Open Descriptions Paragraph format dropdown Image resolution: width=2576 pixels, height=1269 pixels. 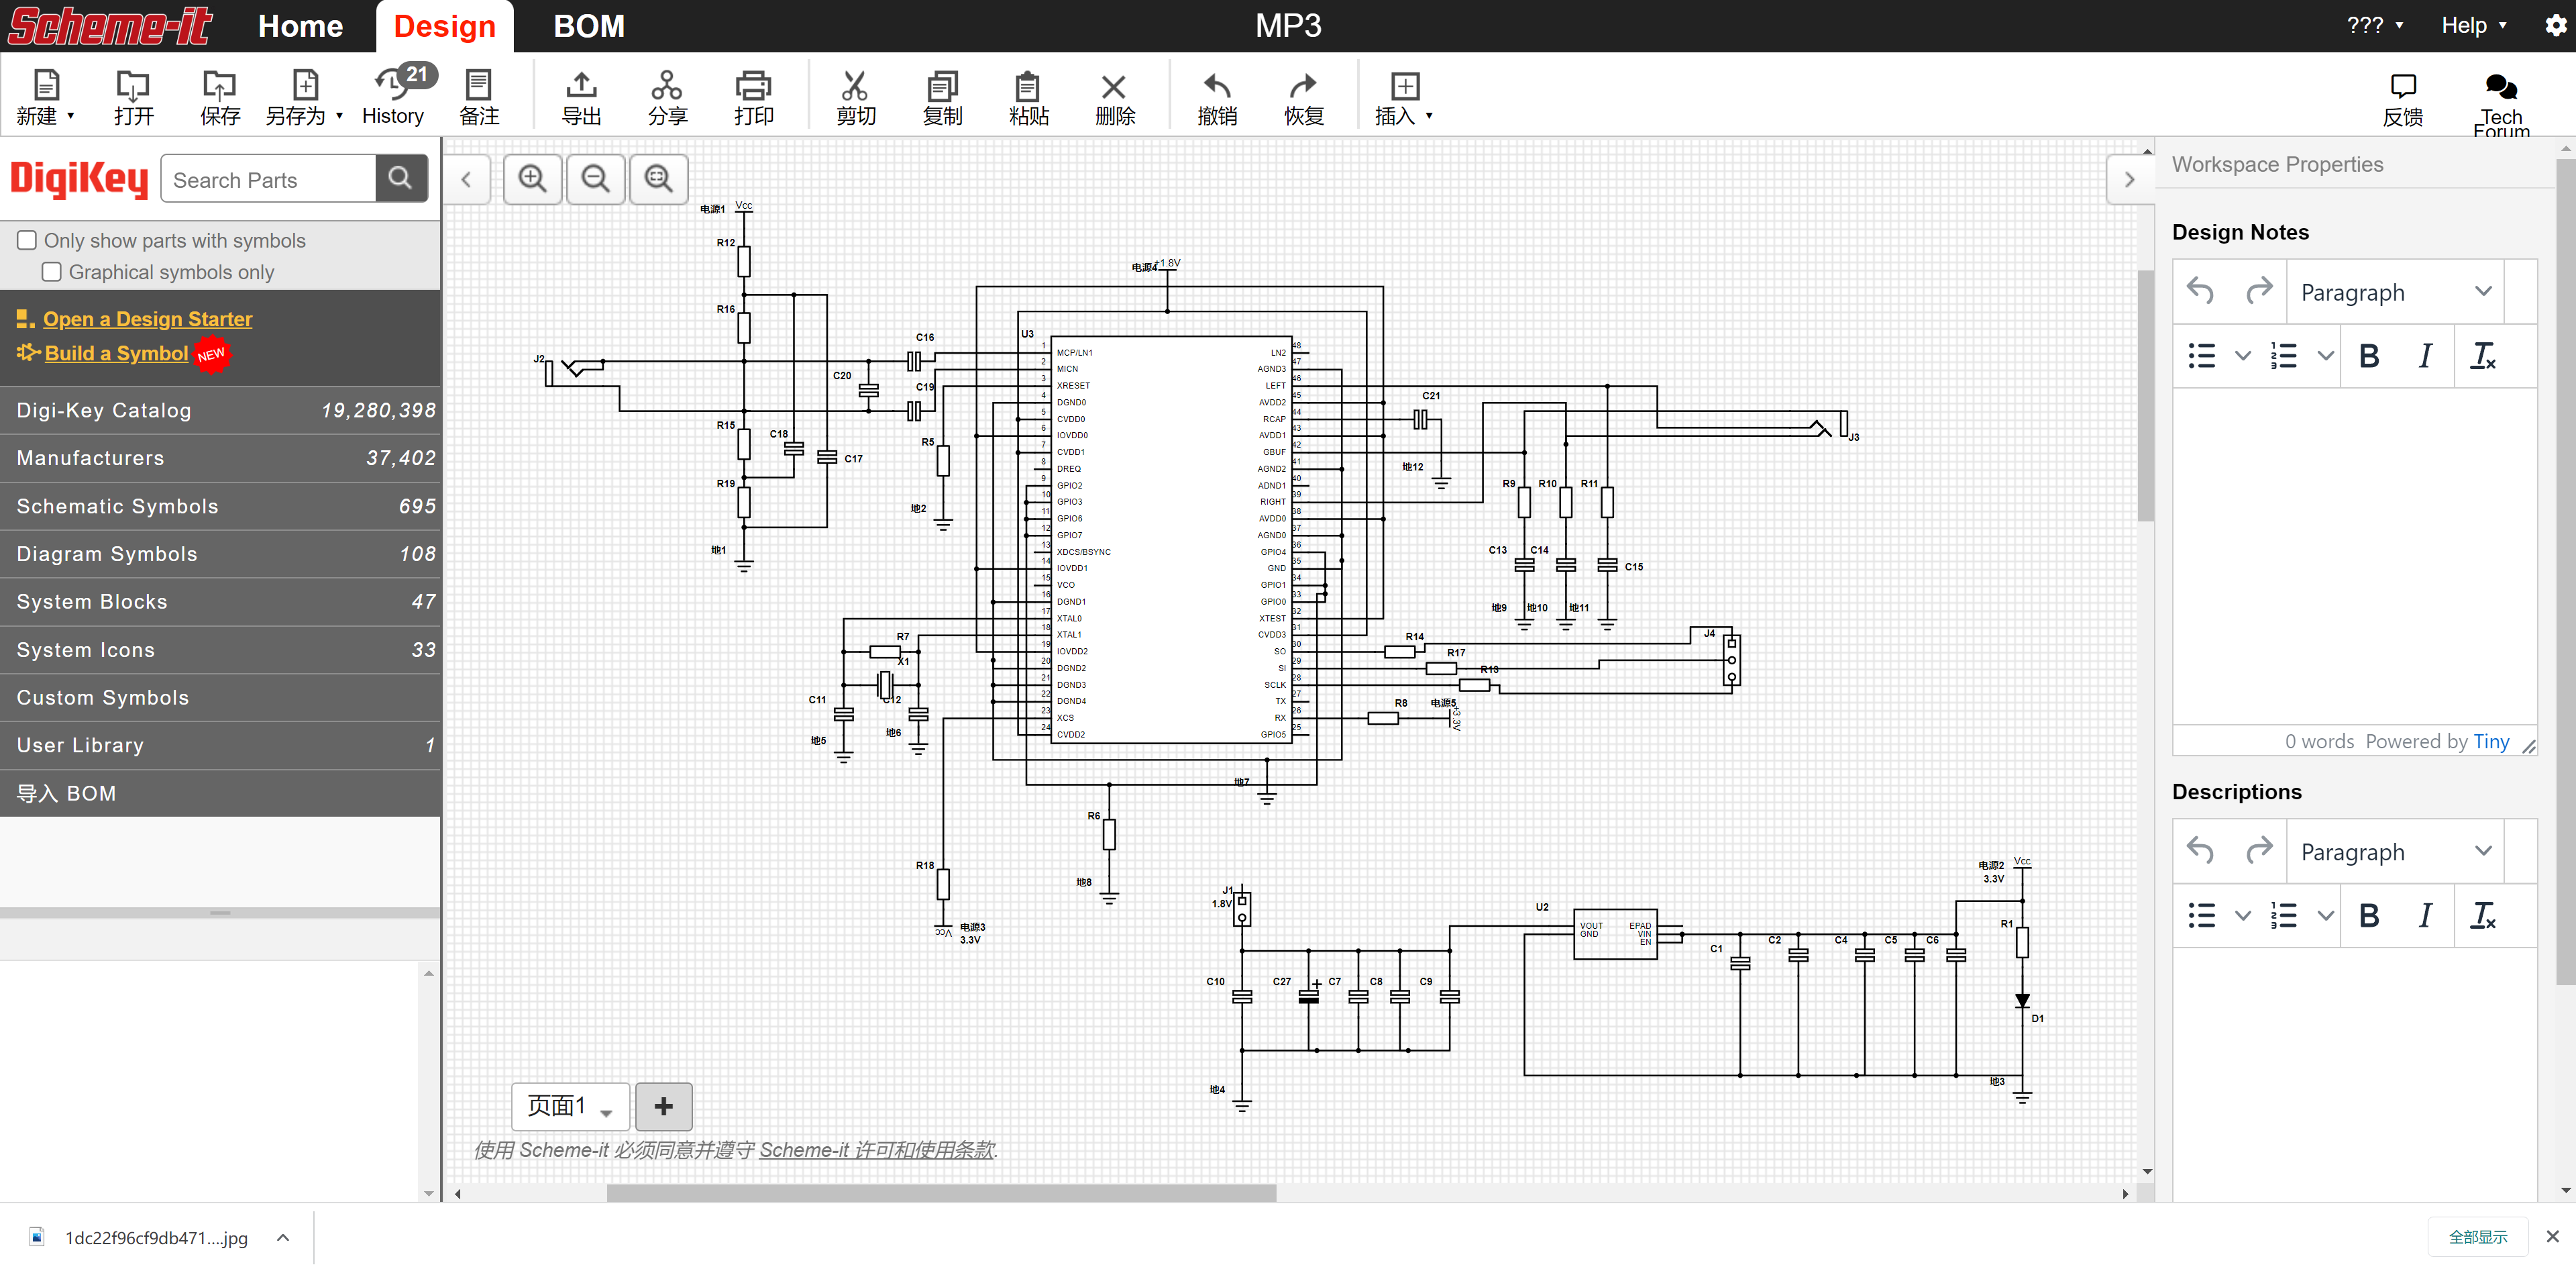pos(2396,851)
